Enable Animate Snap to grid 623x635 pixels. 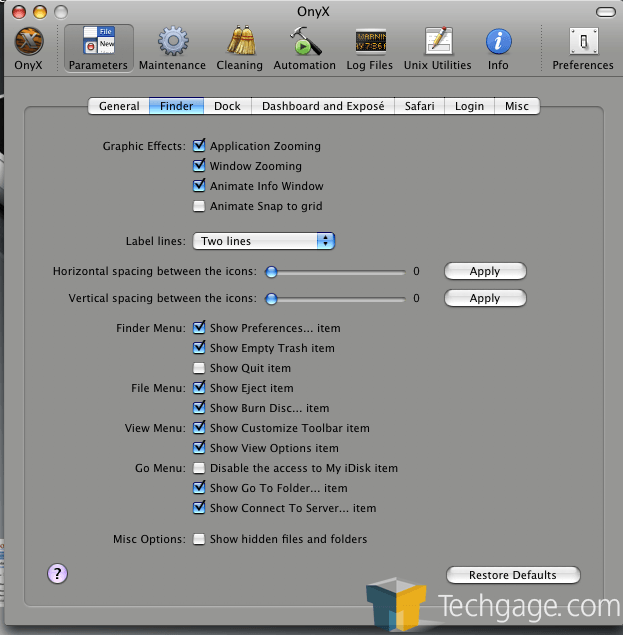pyautogui.click(x=199, y=206)
